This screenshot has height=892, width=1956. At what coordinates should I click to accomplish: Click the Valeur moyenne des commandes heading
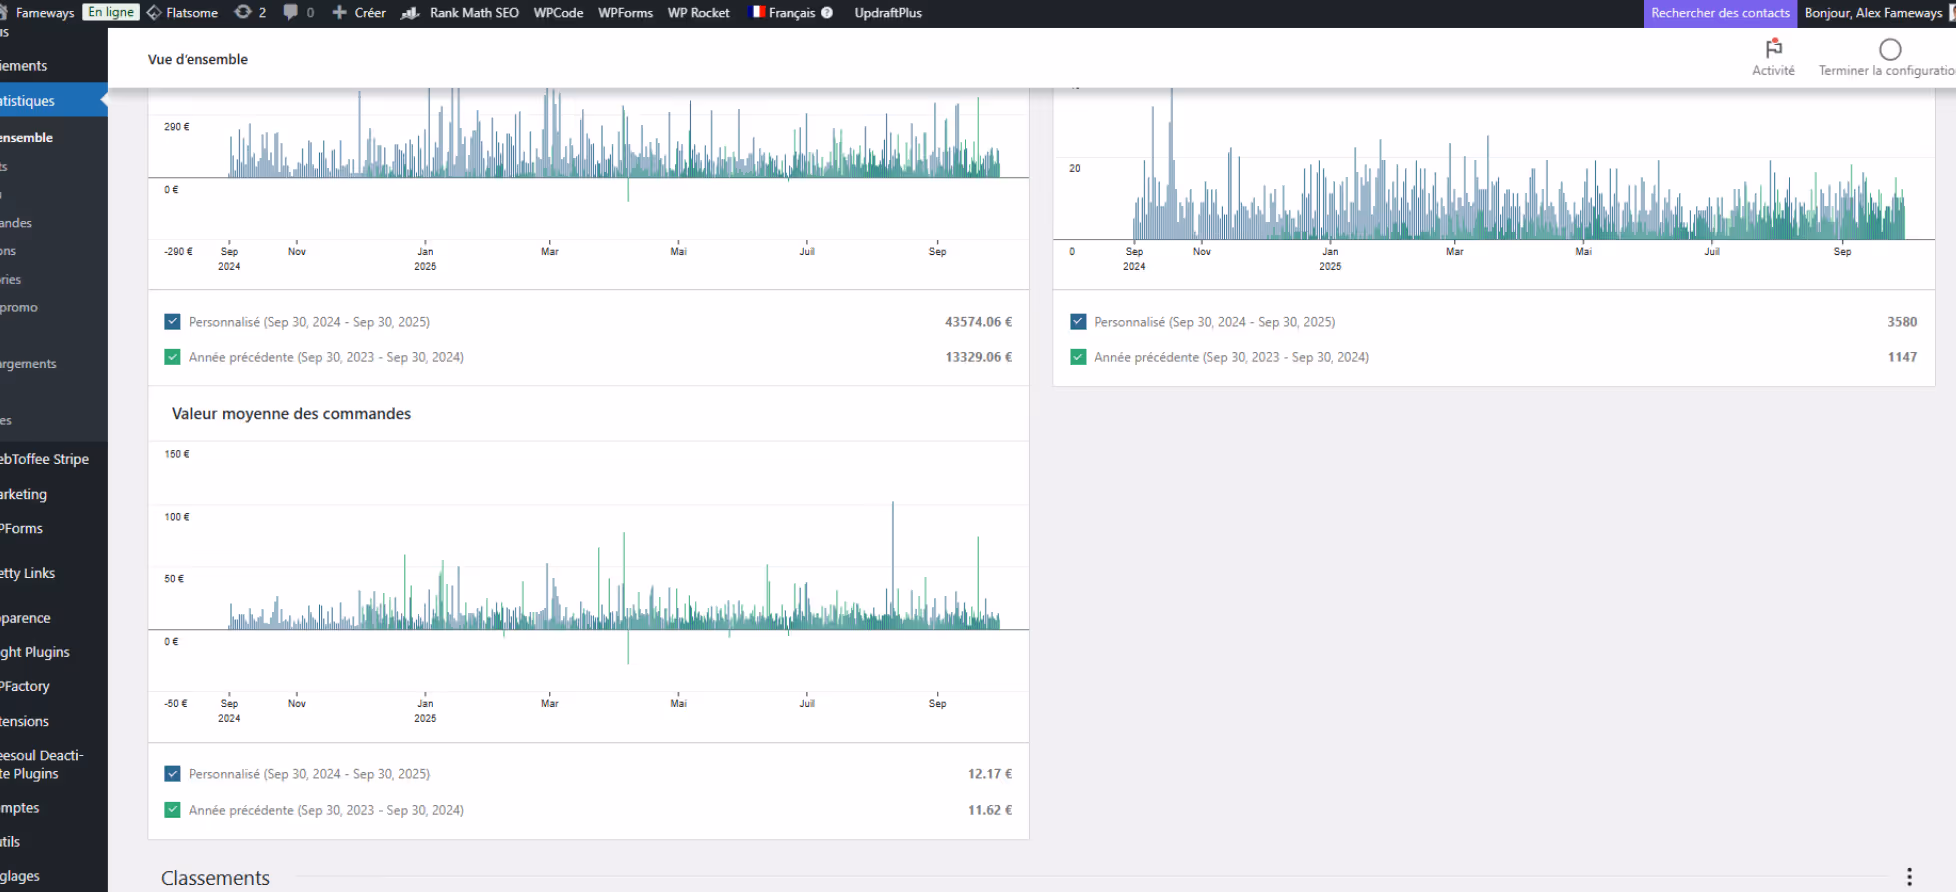pyautogui.click(x=291, y=413)
